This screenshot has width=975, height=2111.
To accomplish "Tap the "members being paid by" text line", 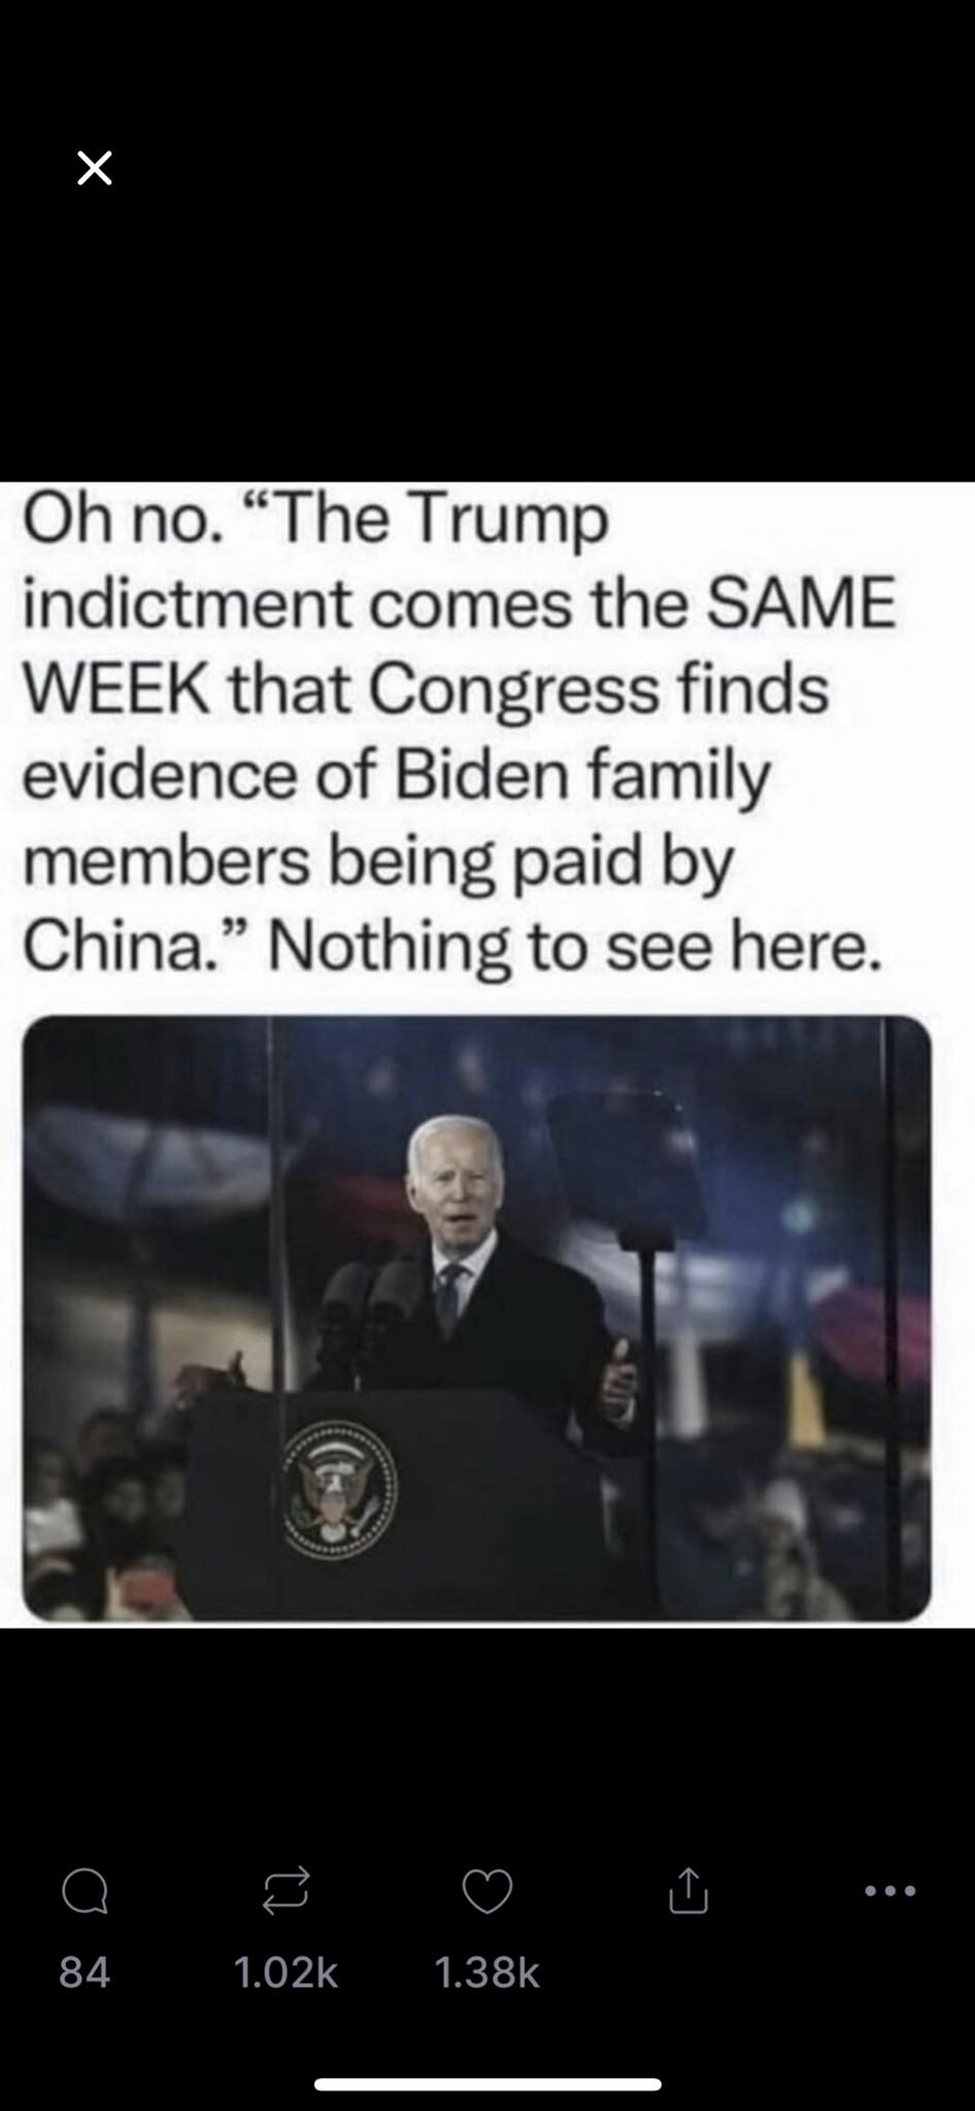I will [379, 861].
